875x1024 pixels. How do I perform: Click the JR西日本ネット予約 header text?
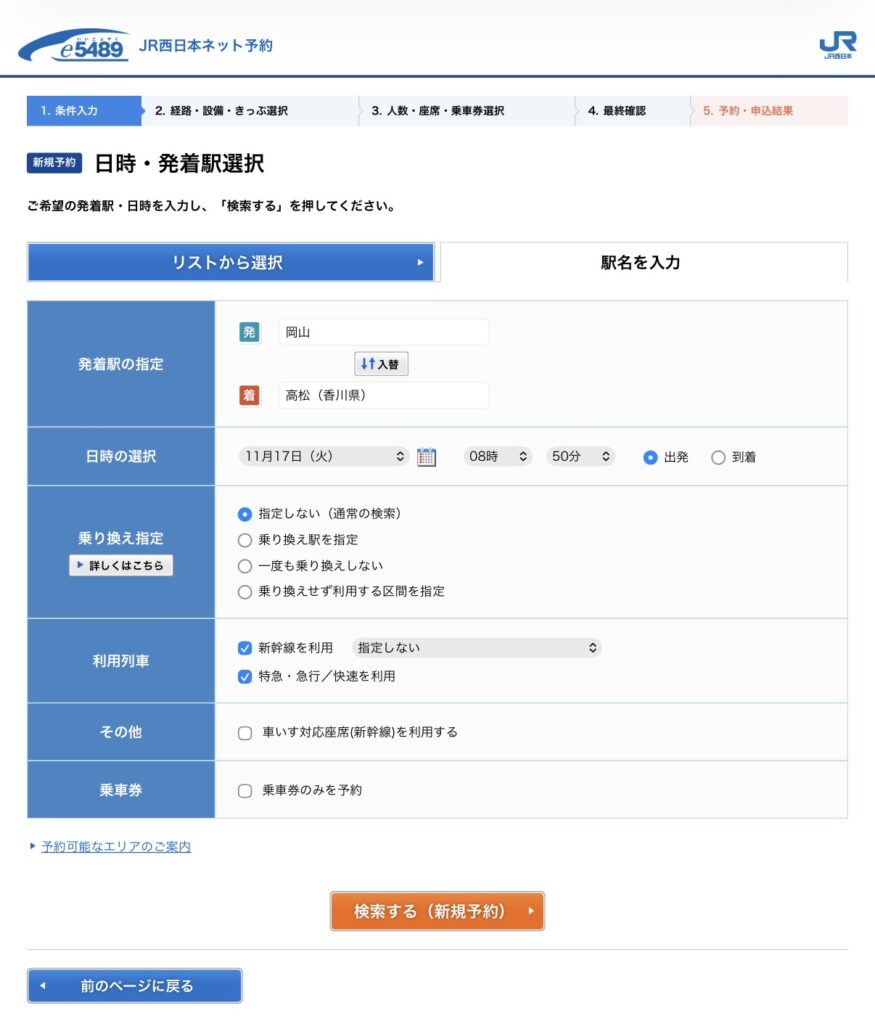pyautogui.click(x=206, y=46)
